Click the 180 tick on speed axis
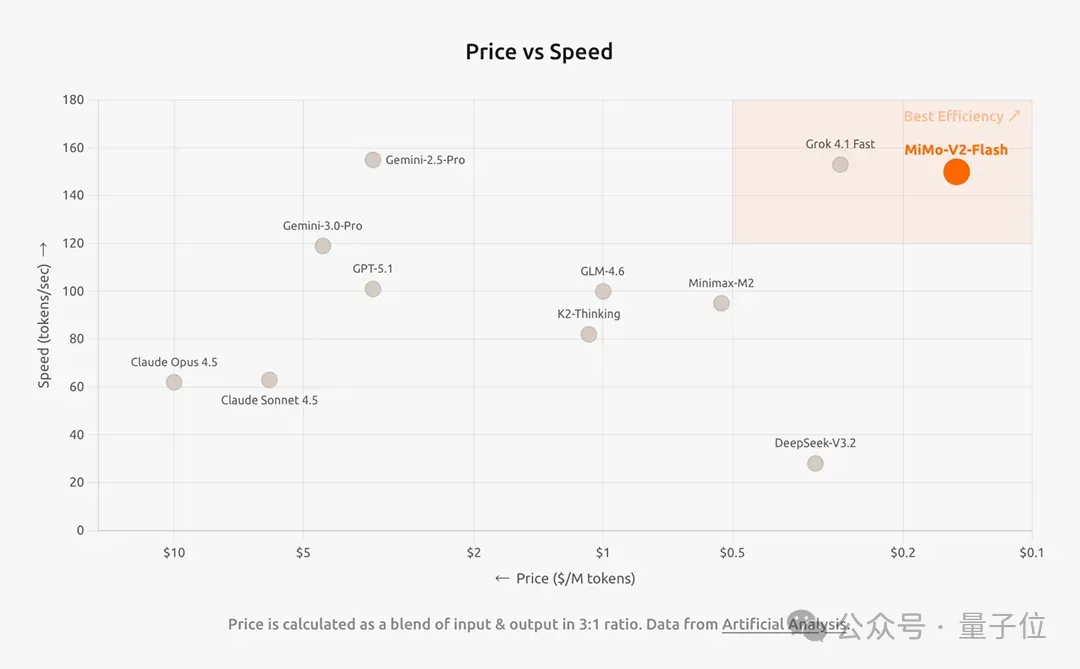 pos(73,100)
